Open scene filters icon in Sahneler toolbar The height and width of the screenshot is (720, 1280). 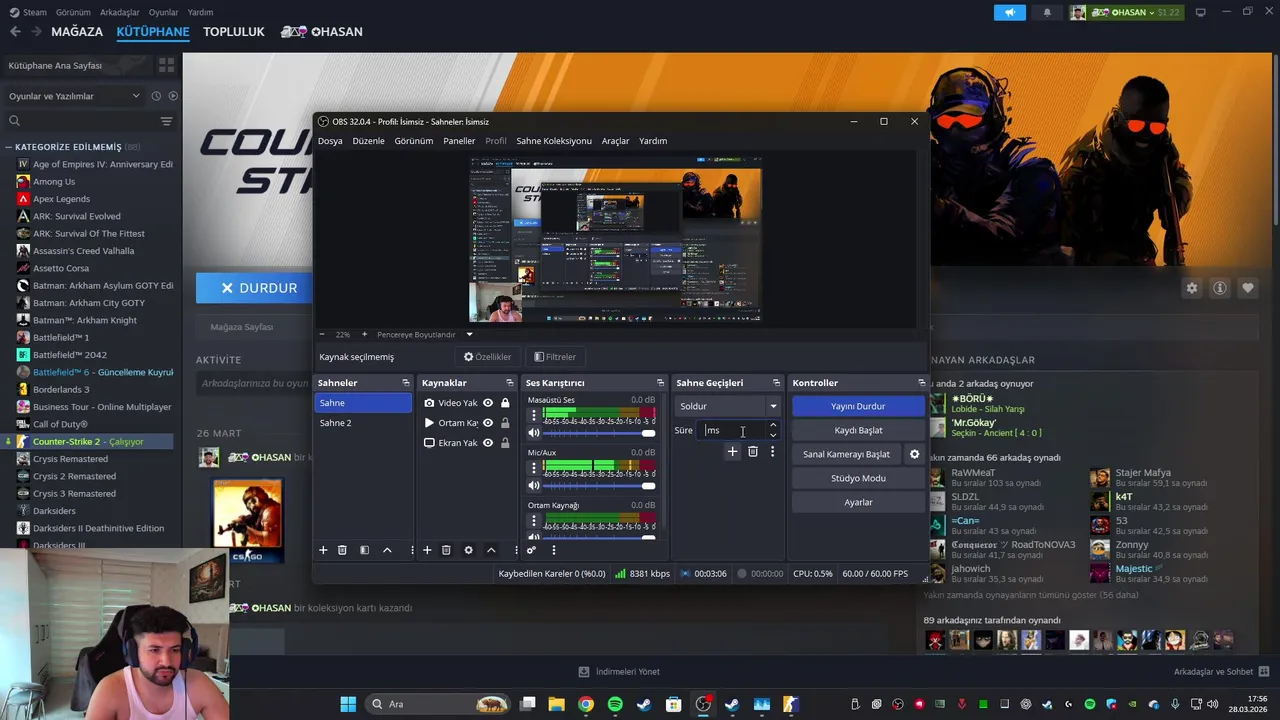click(x=364, y=550)
